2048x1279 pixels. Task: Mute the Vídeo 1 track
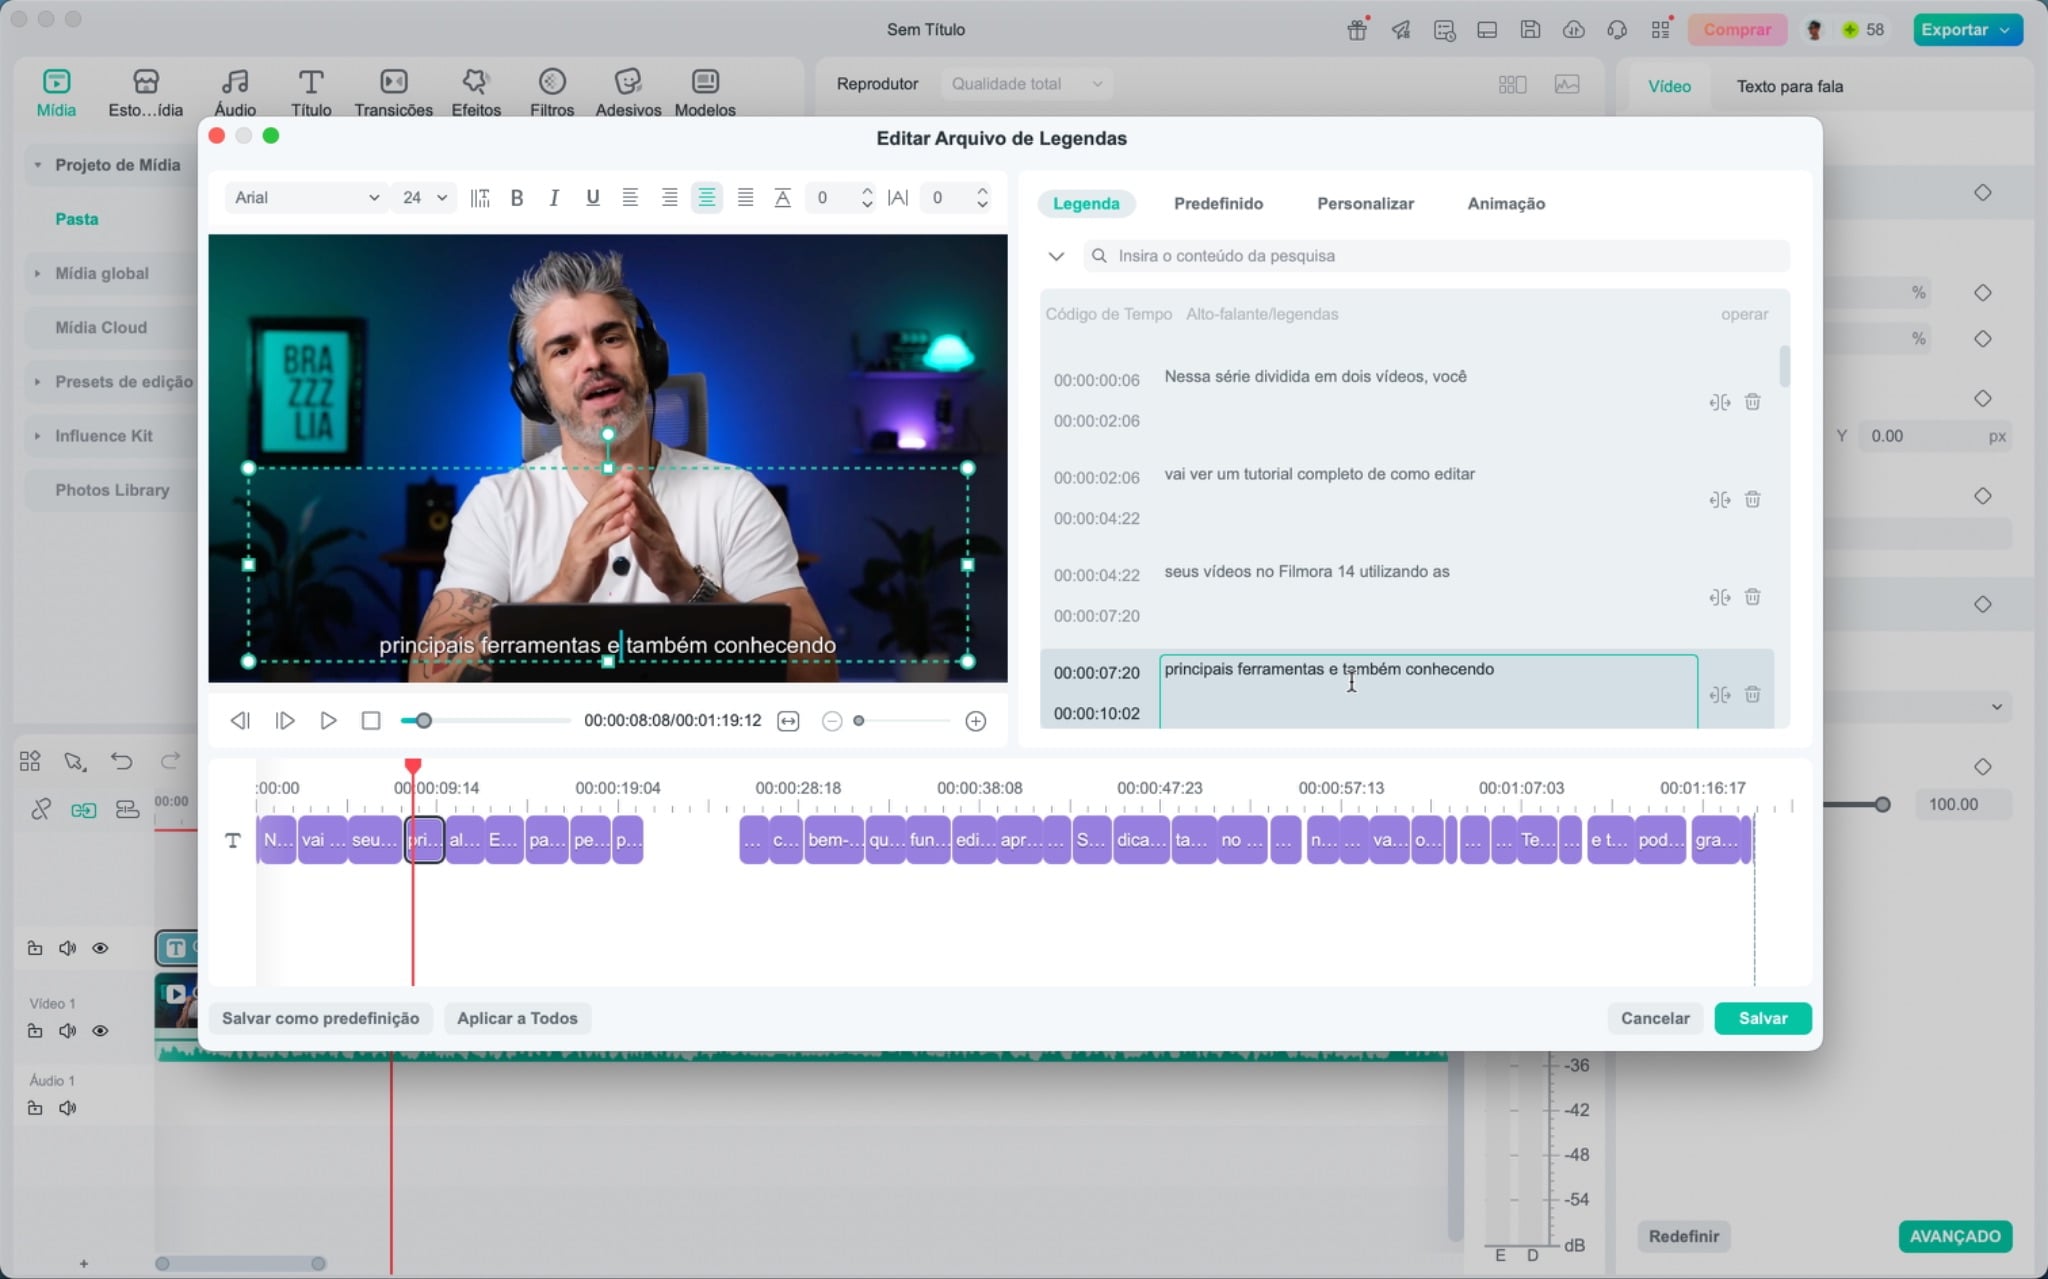[x=67, y=1031]
